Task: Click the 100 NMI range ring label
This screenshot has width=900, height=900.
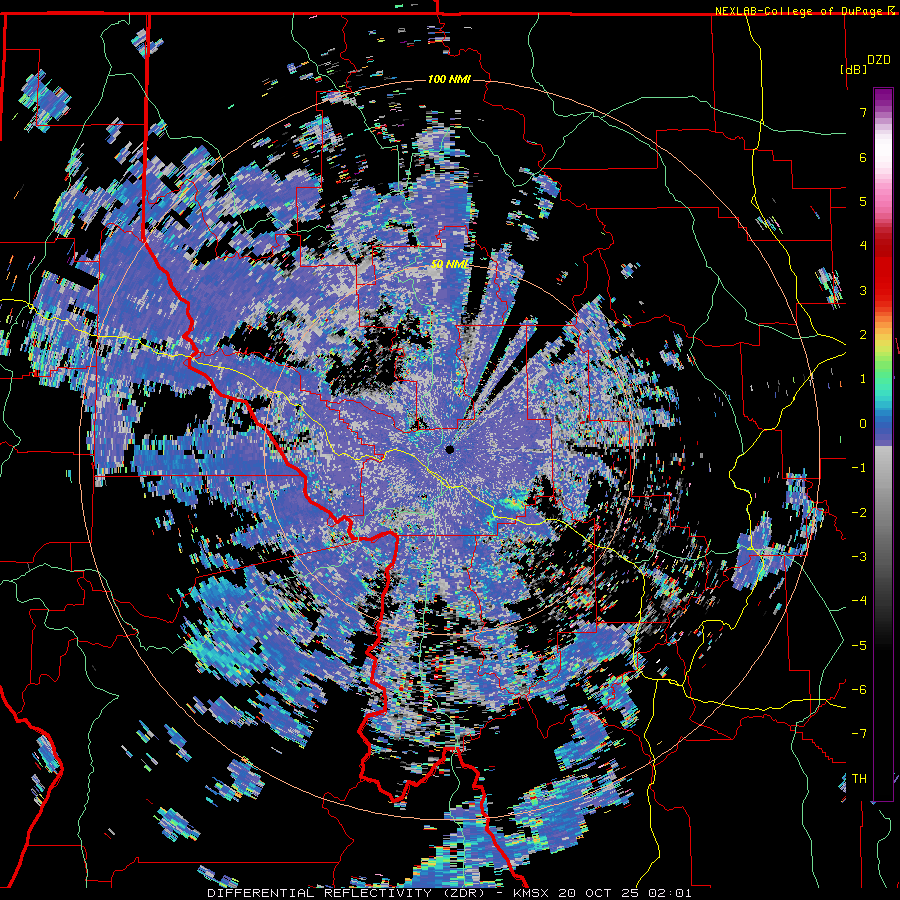Action: pyautogui.click(x=449, y=79)
